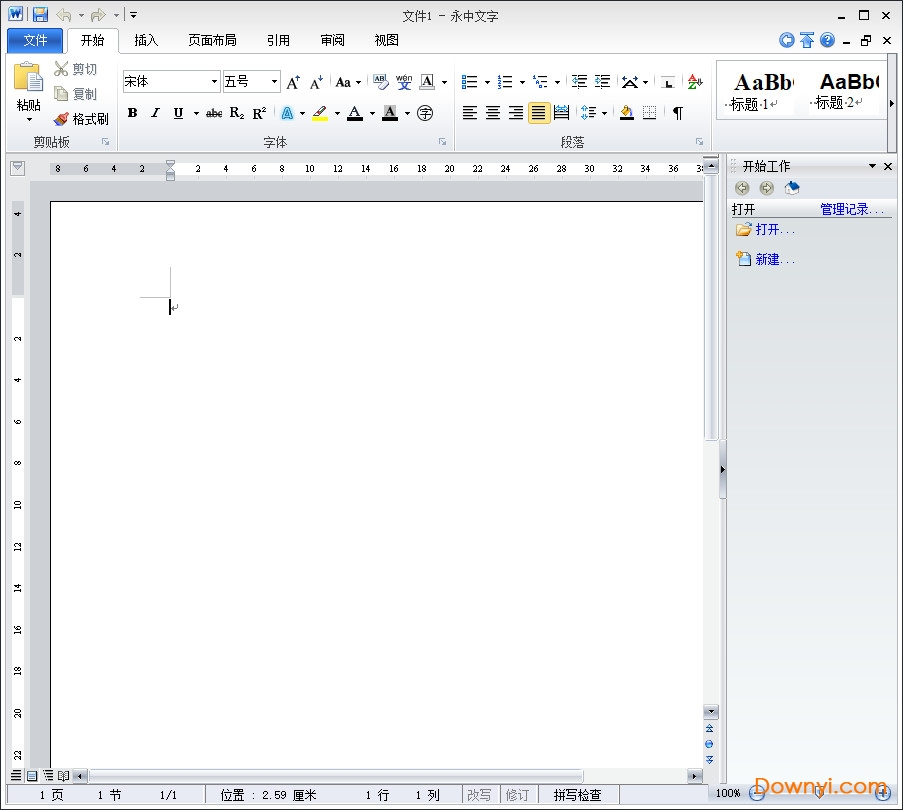Viewport: 903px width, 810px height.
Task: Select the 标题 1 style thumbnail
Action: point(758,90)
